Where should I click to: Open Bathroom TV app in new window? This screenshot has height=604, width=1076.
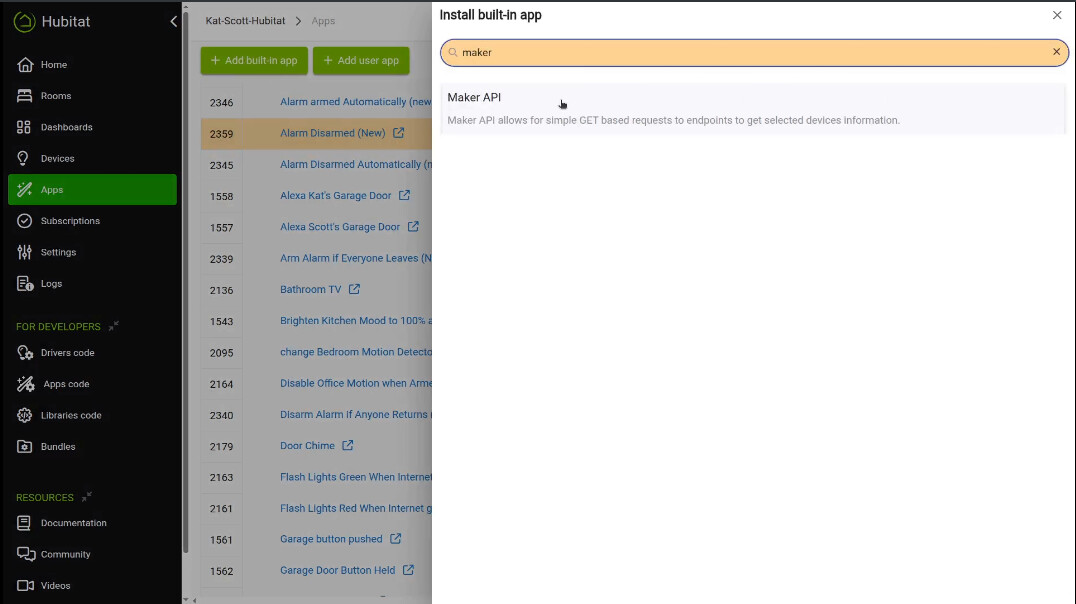click(354, 289)
